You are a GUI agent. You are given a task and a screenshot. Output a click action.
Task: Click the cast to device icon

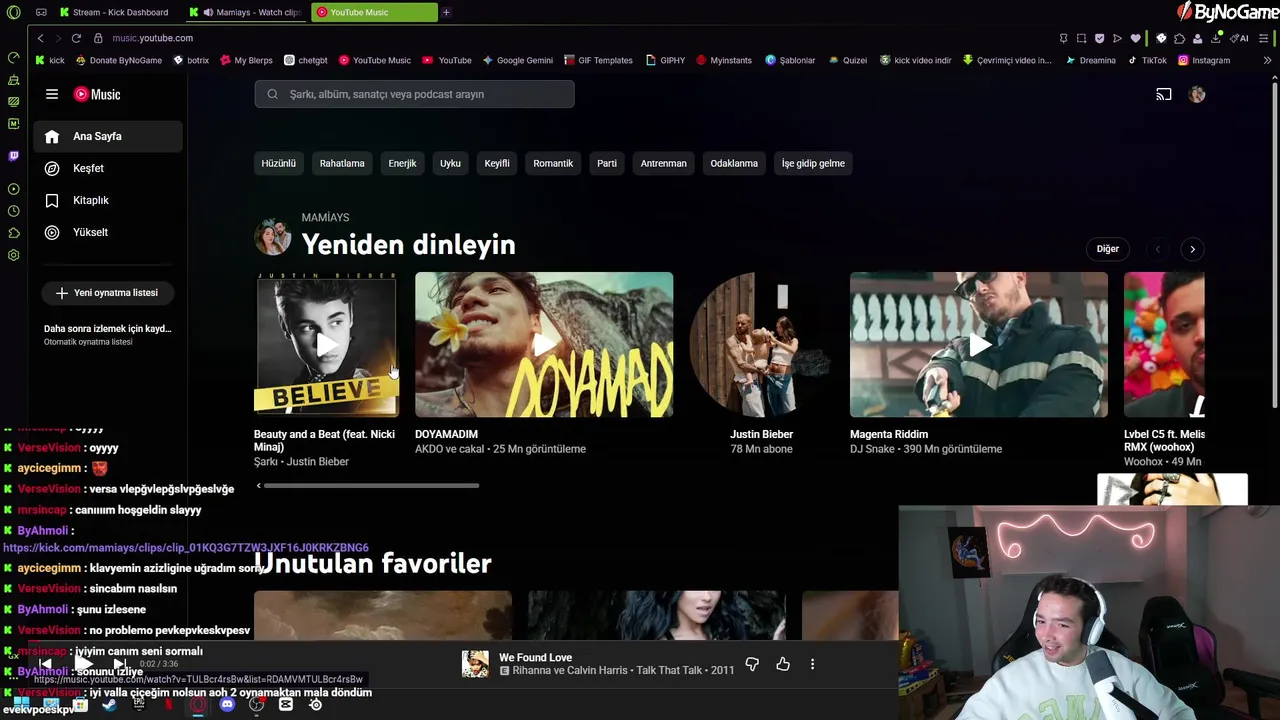pyautogui.click(x=1164, y=94)
